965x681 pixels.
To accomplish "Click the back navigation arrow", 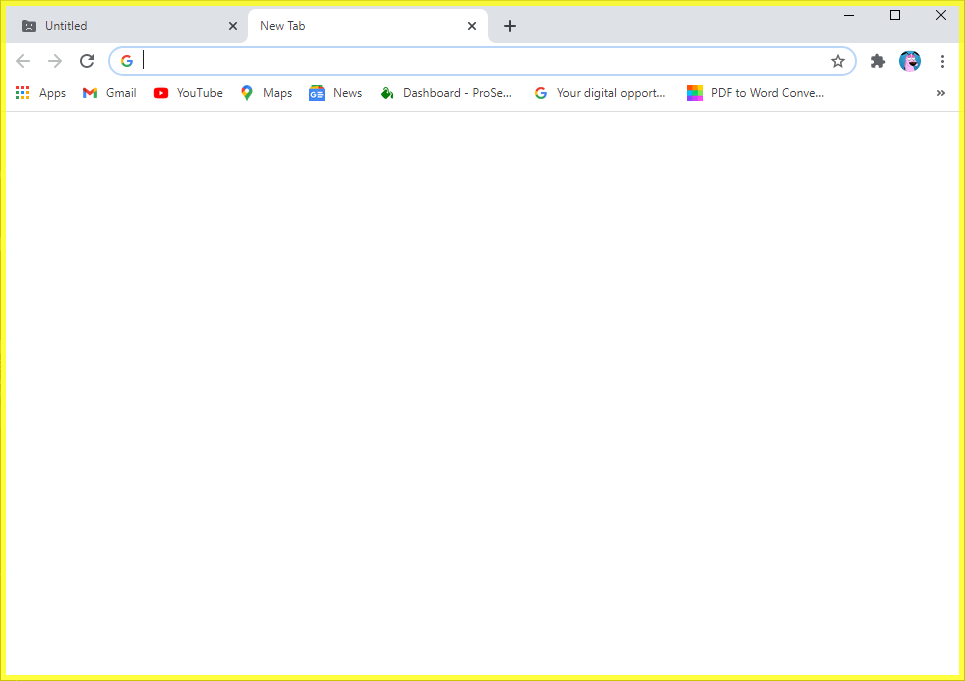I will tap(23, 60).
